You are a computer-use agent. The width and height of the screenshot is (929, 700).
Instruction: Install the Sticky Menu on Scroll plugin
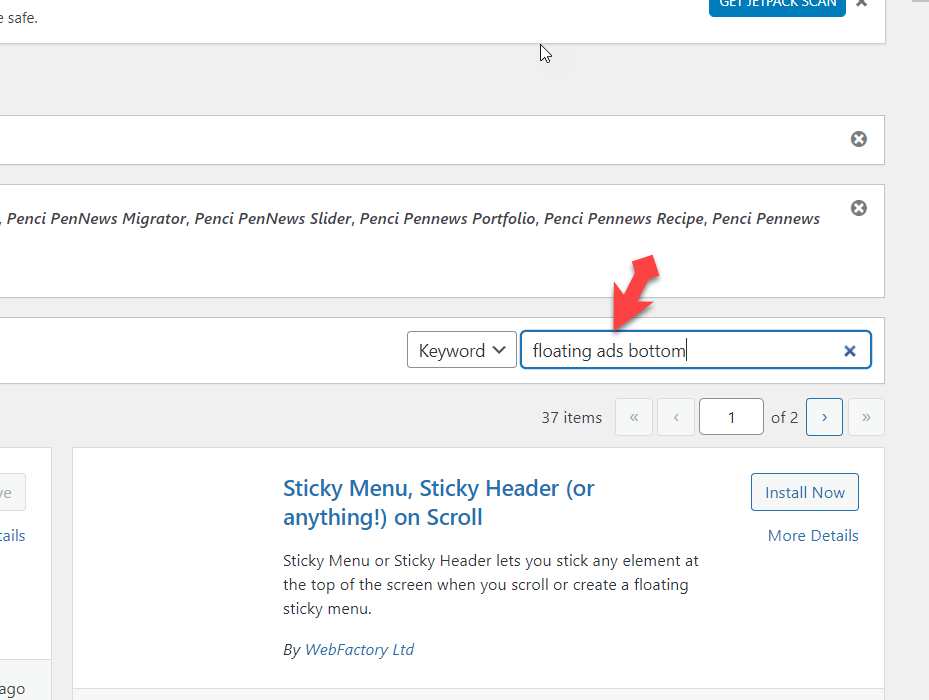(x=804, y=492)
